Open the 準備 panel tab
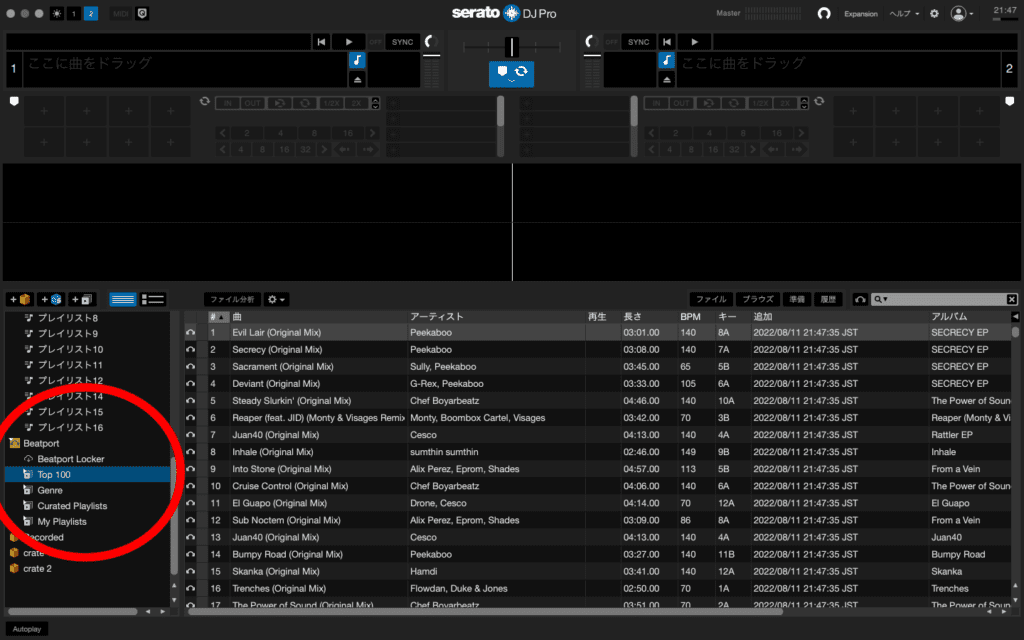This screenshot has width=1024, height=640. point(797,299)
